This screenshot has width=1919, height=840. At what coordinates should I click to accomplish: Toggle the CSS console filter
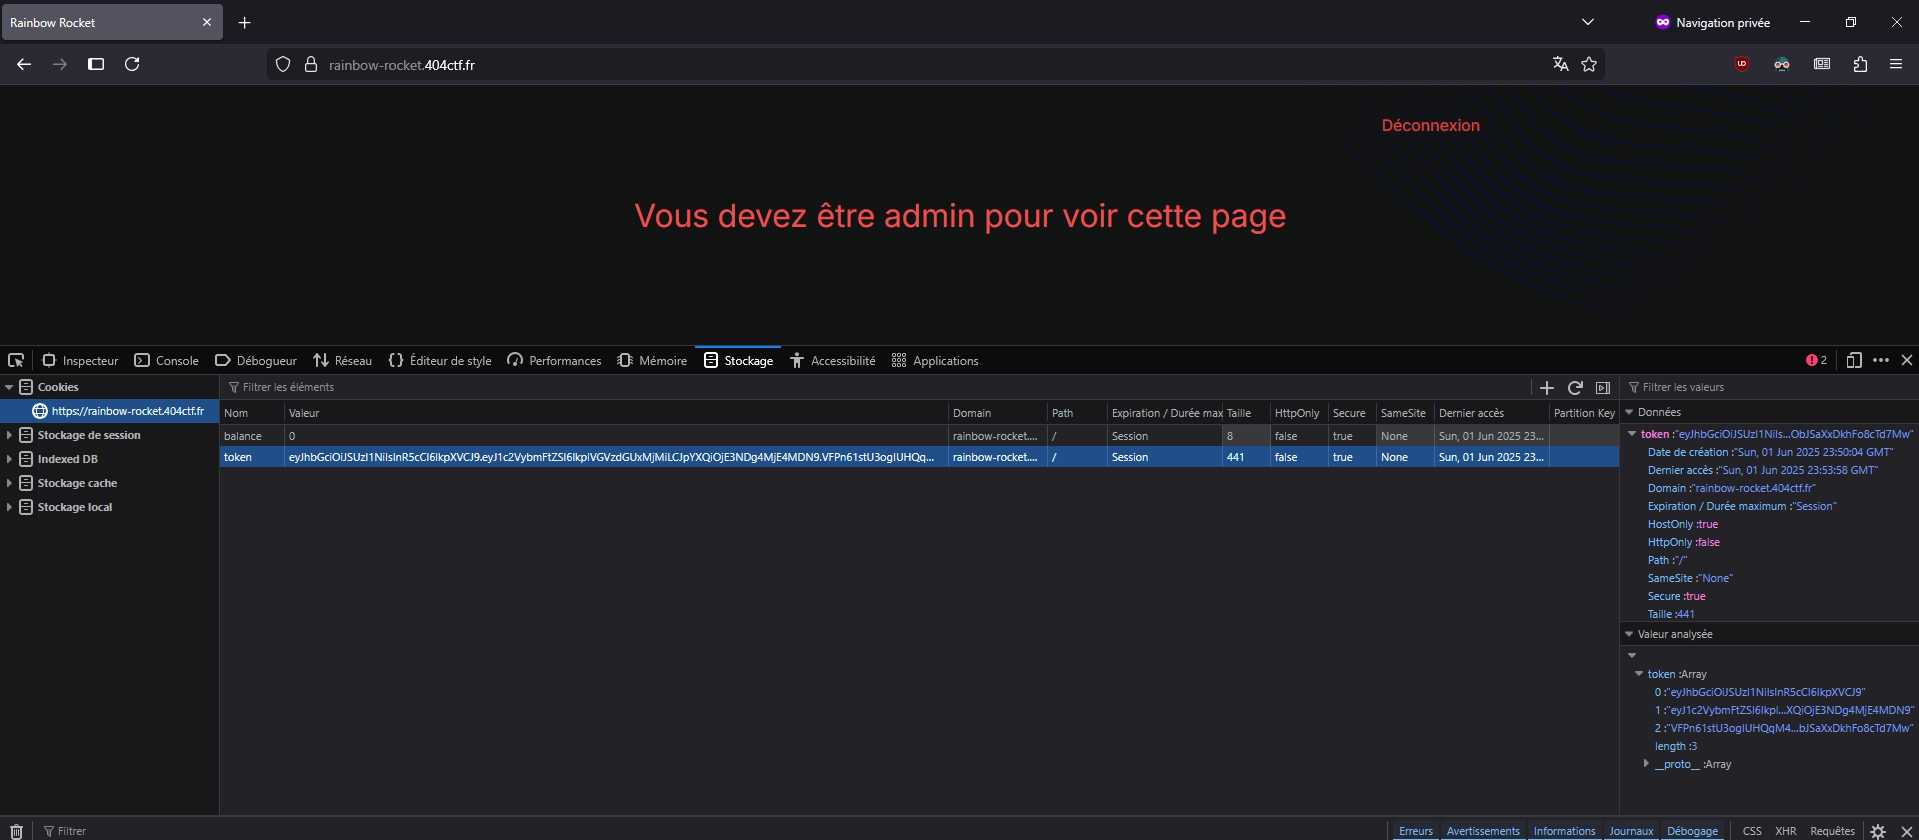[x=1752, y=831]
